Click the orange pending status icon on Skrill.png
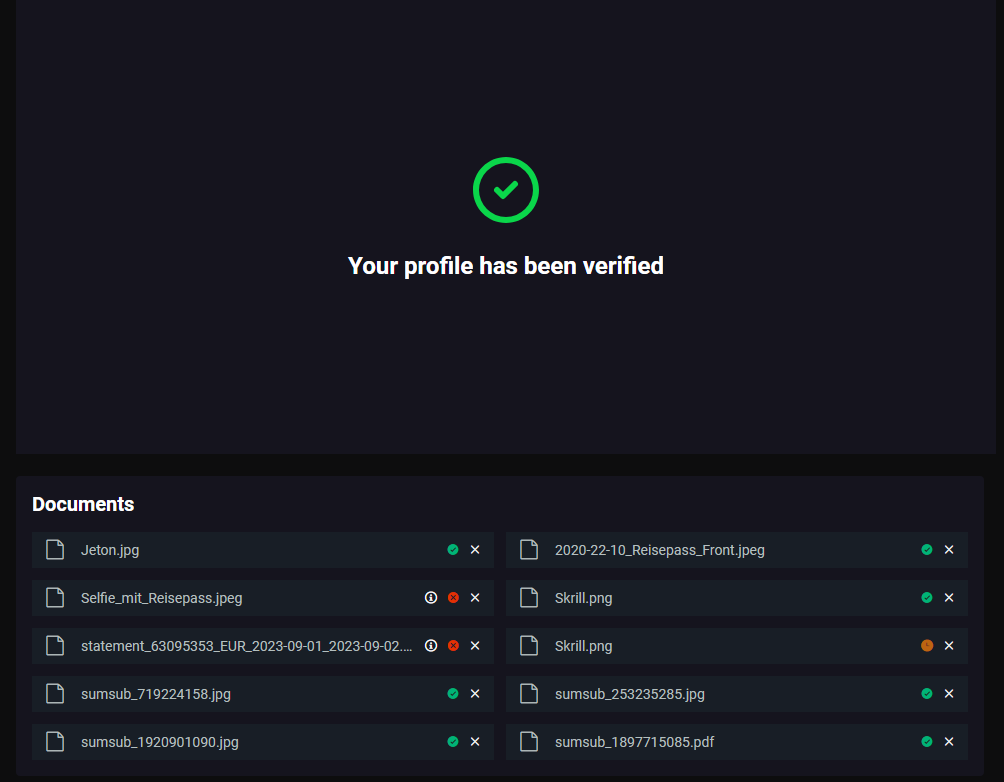This screenshot has height=782, width=1004. tap(927, 646)
